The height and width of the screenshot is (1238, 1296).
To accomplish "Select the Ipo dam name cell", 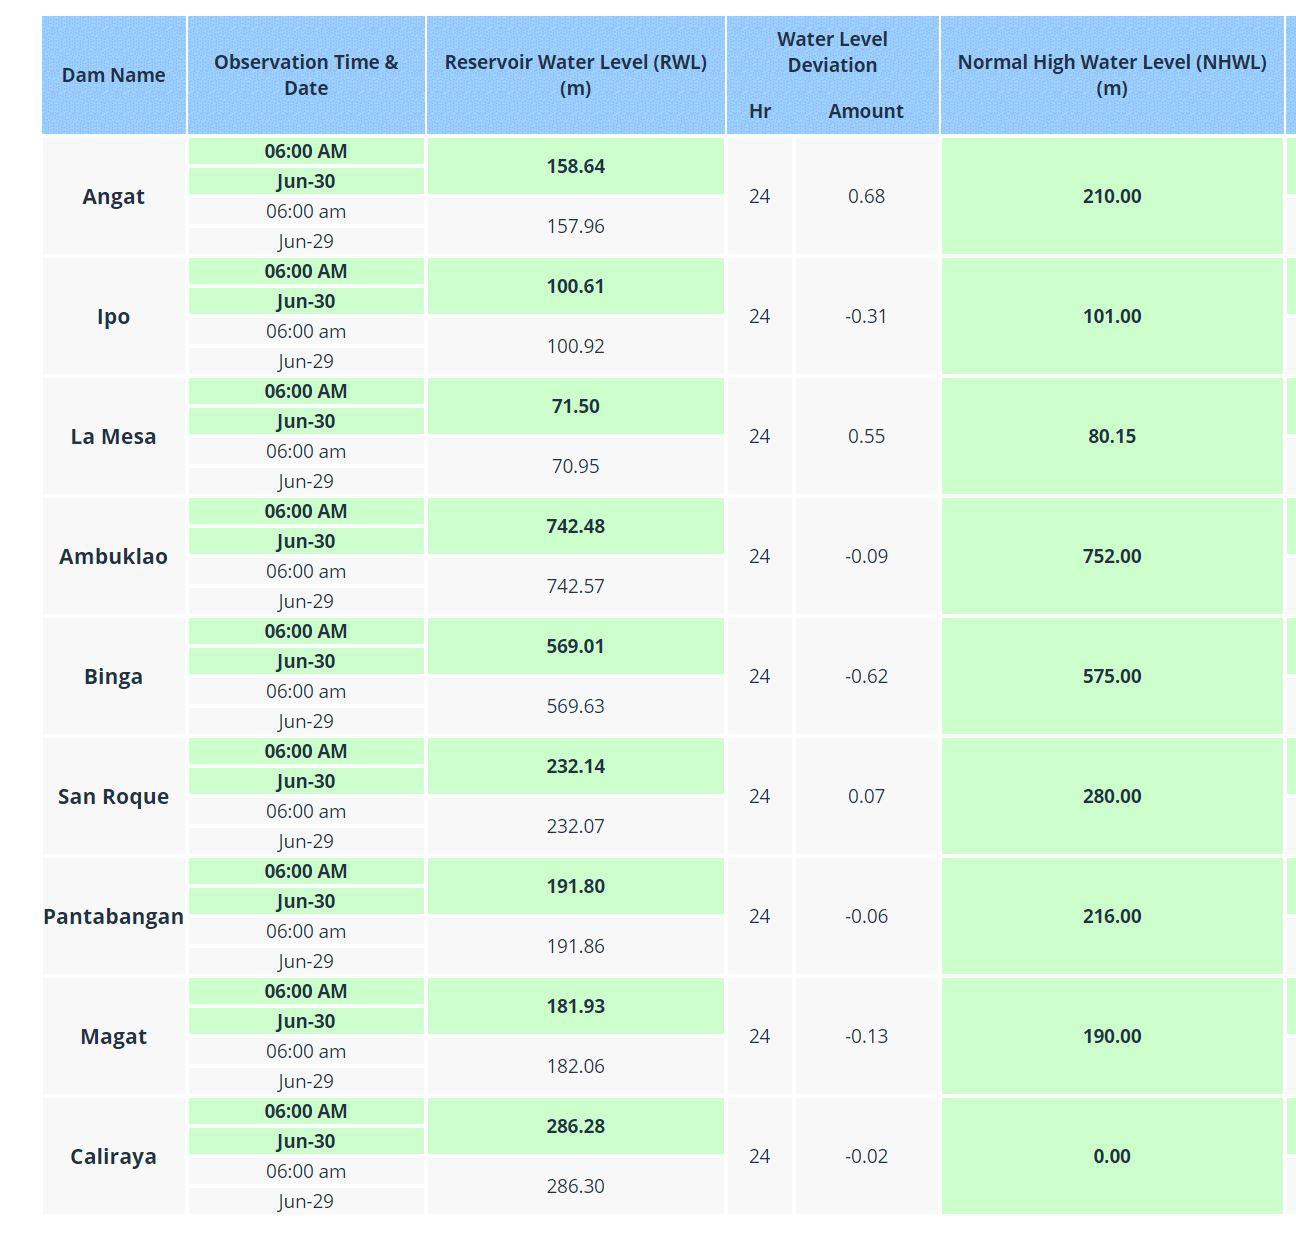I will [113, 316].
